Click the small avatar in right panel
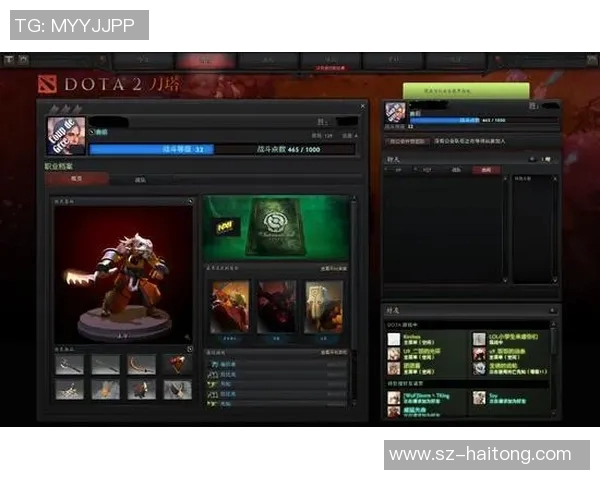 point(395,113)
